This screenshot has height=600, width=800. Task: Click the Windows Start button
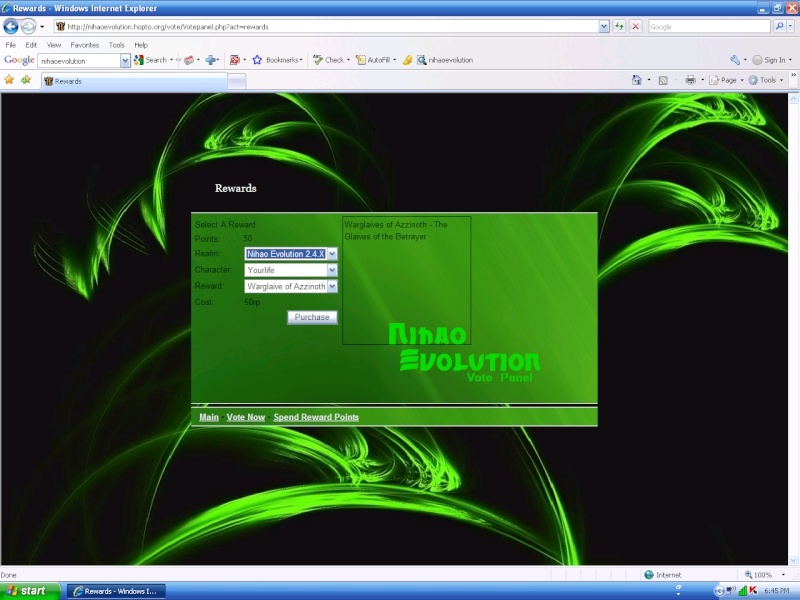pyautogui.click(x=30, y=591)
